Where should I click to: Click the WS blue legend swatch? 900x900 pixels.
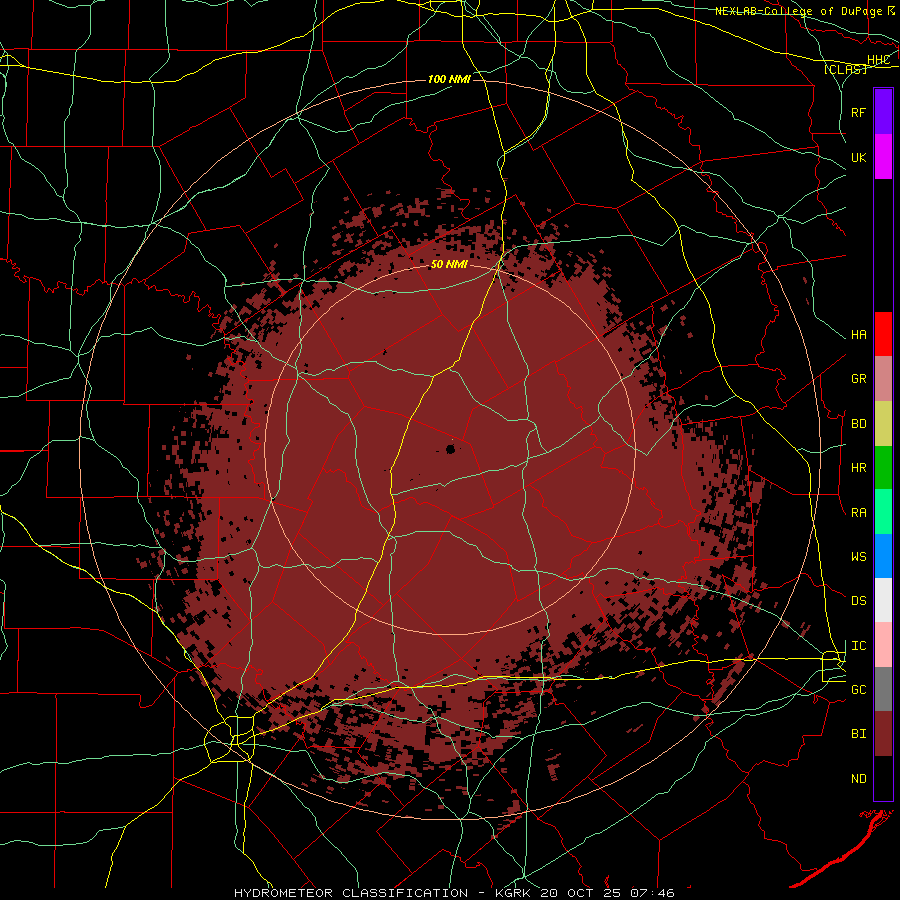point(883,556)
